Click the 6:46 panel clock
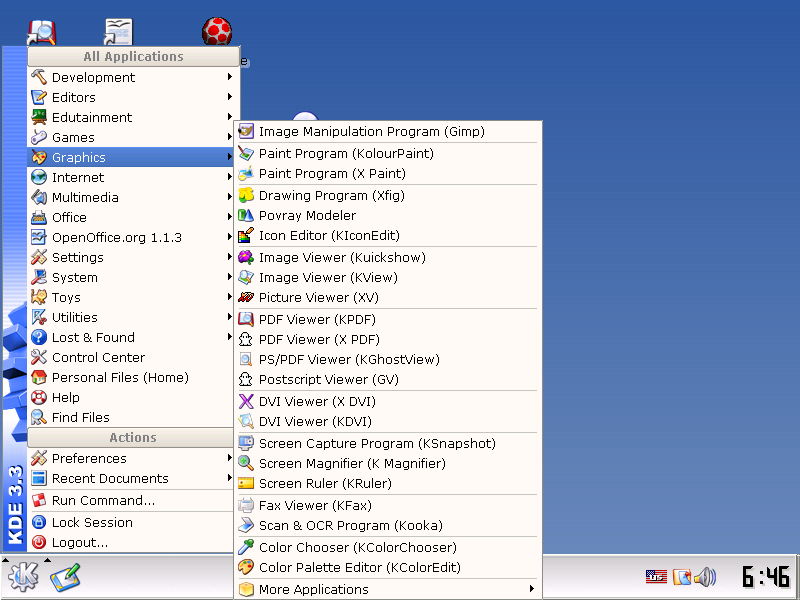This screenshot has width=800, height=600. 766,577
